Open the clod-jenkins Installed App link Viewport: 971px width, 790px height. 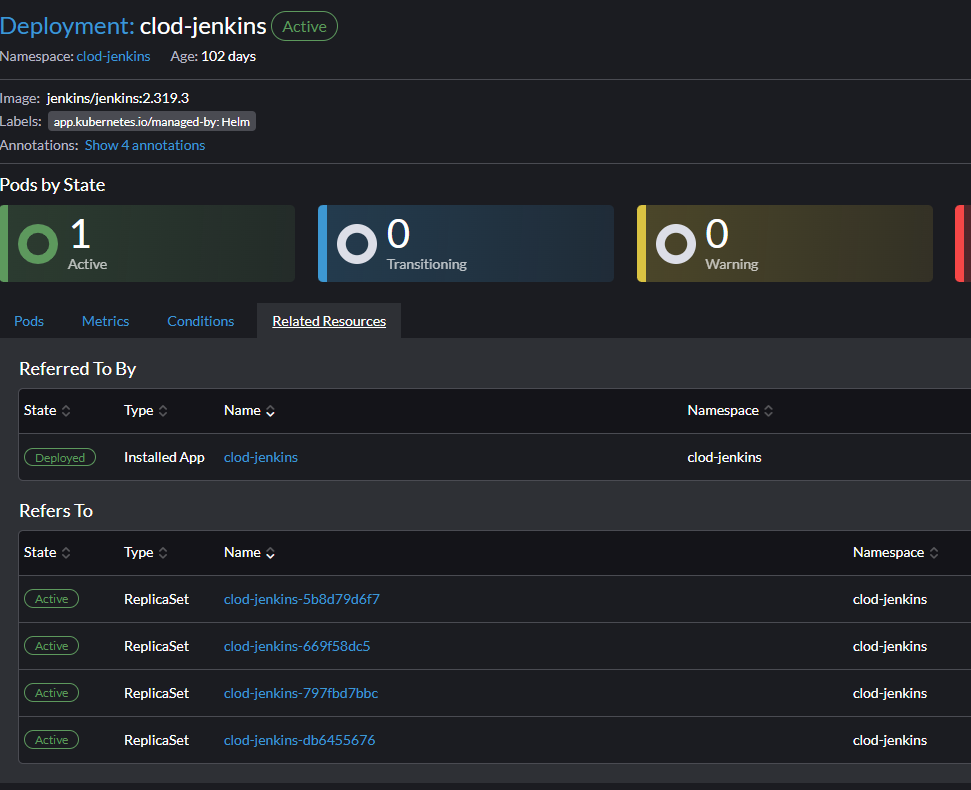[260, 457]
